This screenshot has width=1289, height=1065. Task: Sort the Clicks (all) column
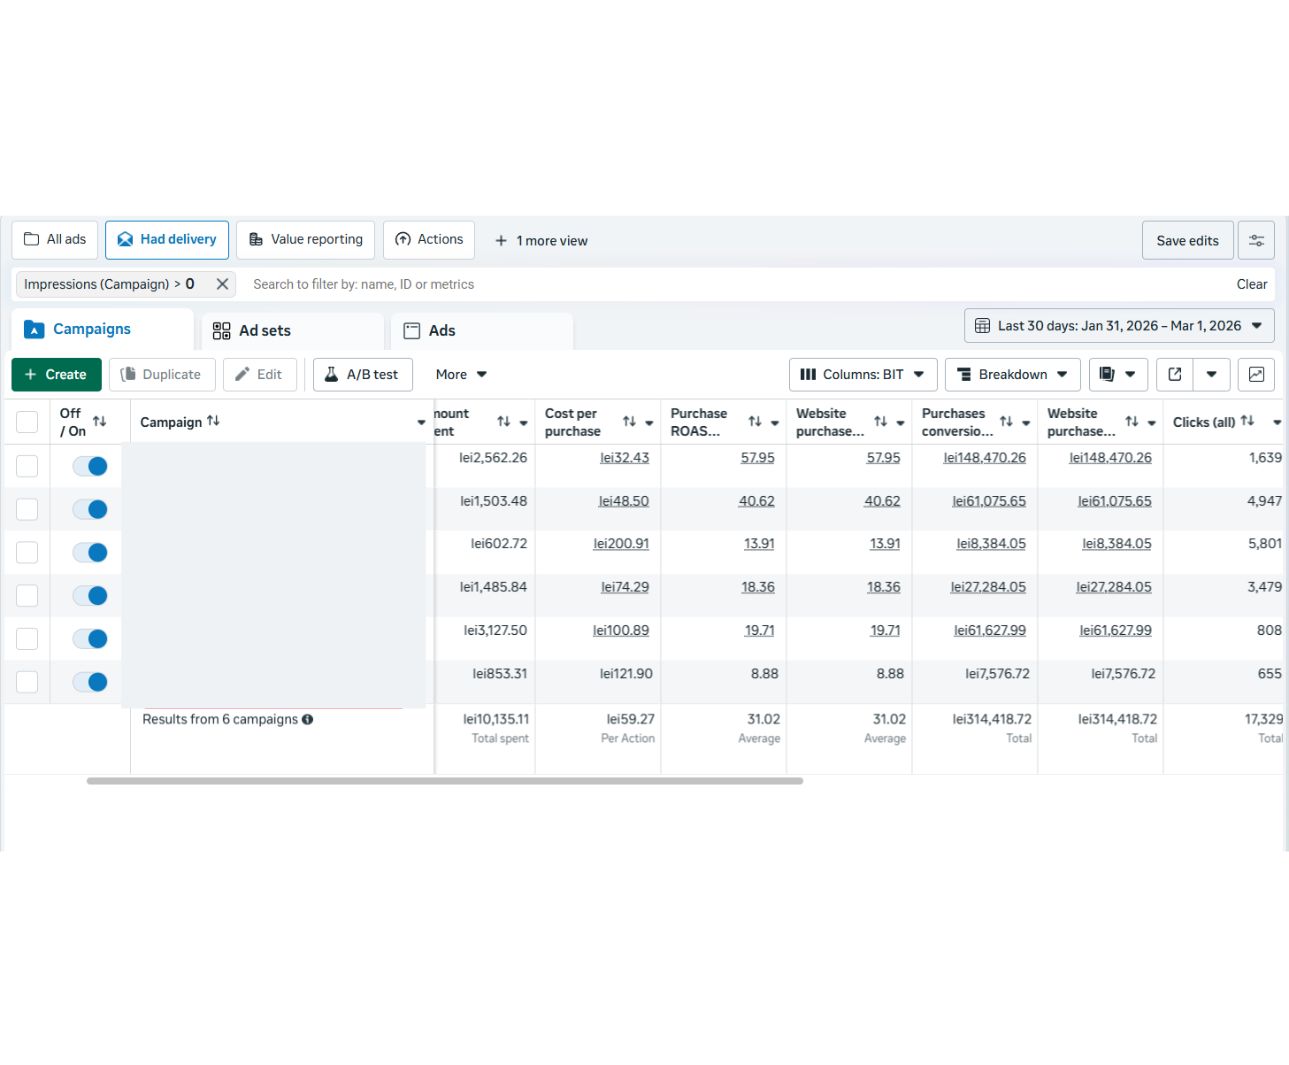click(1247, 421)
